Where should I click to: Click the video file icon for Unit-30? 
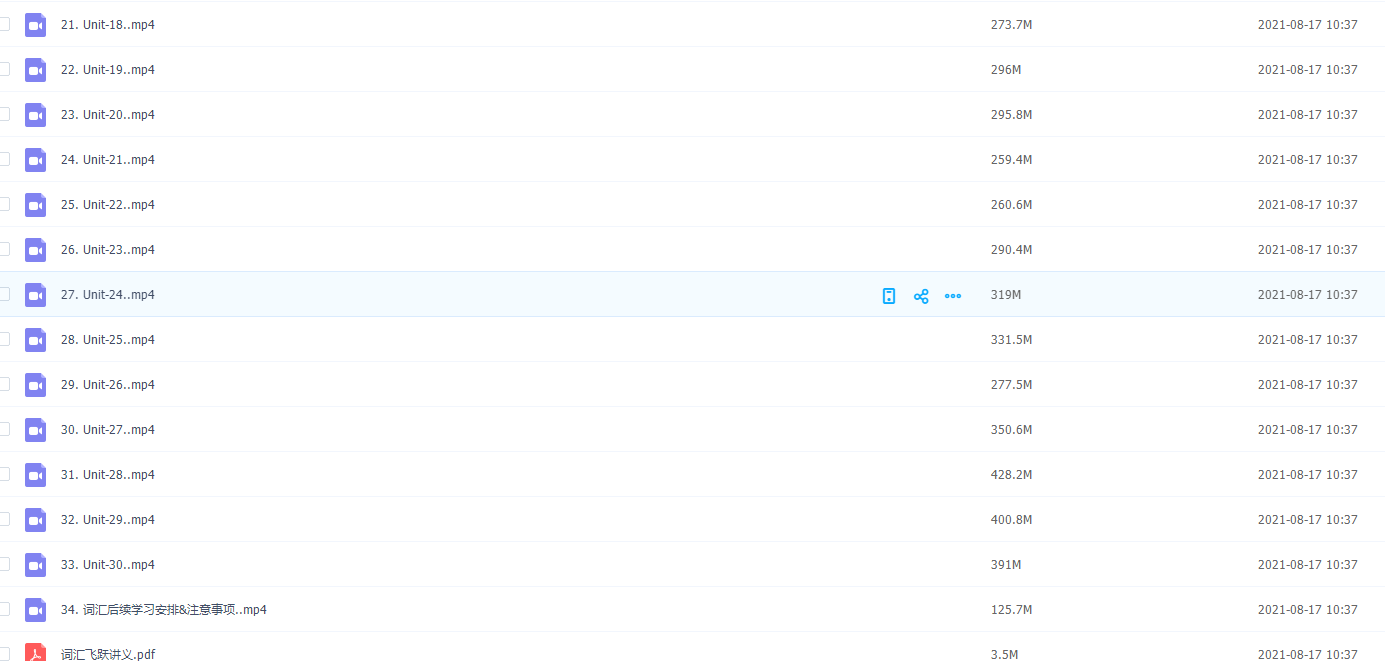(36, 565)
